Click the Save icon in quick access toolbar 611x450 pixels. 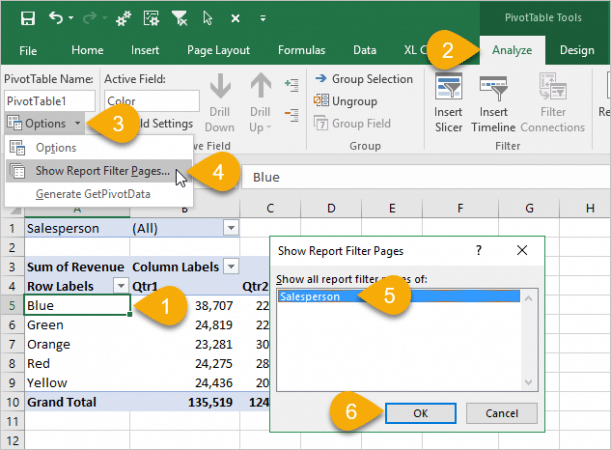pos(27,17)
